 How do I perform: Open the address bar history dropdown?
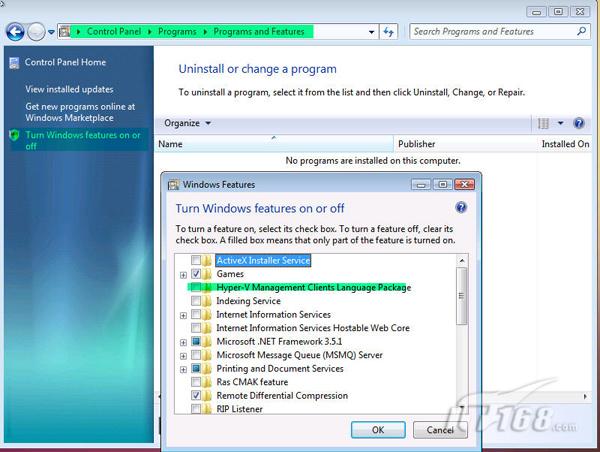click(371, 32)
